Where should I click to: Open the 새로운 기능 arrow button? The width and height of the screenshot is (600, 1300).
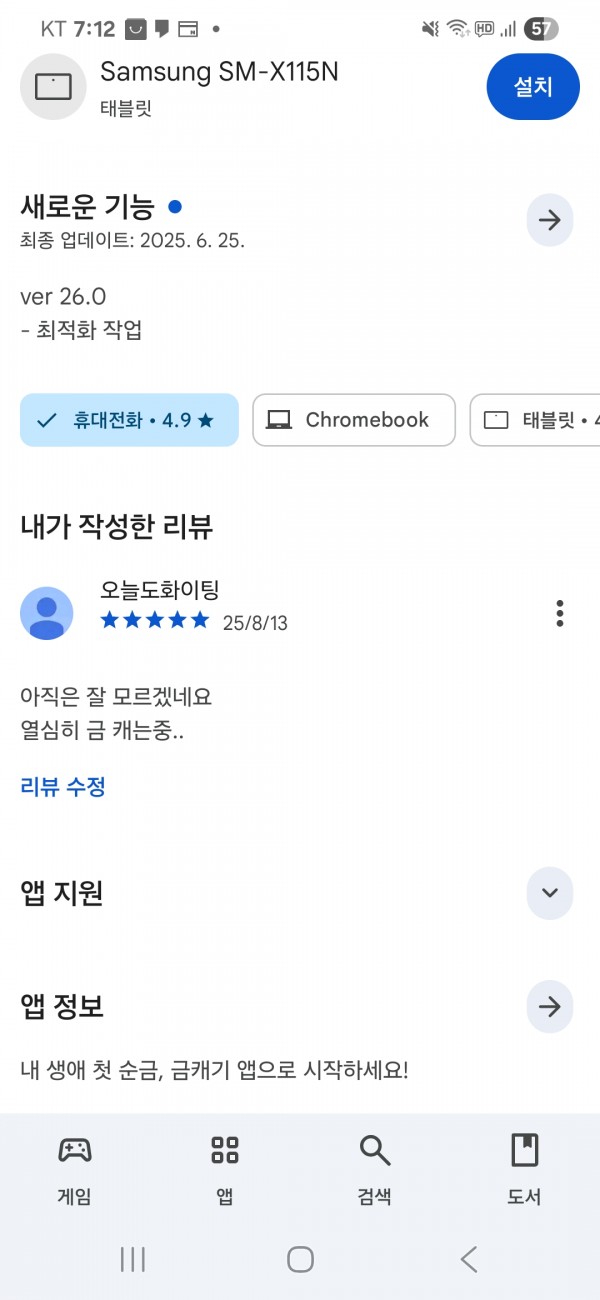click(x=550, y=220)
